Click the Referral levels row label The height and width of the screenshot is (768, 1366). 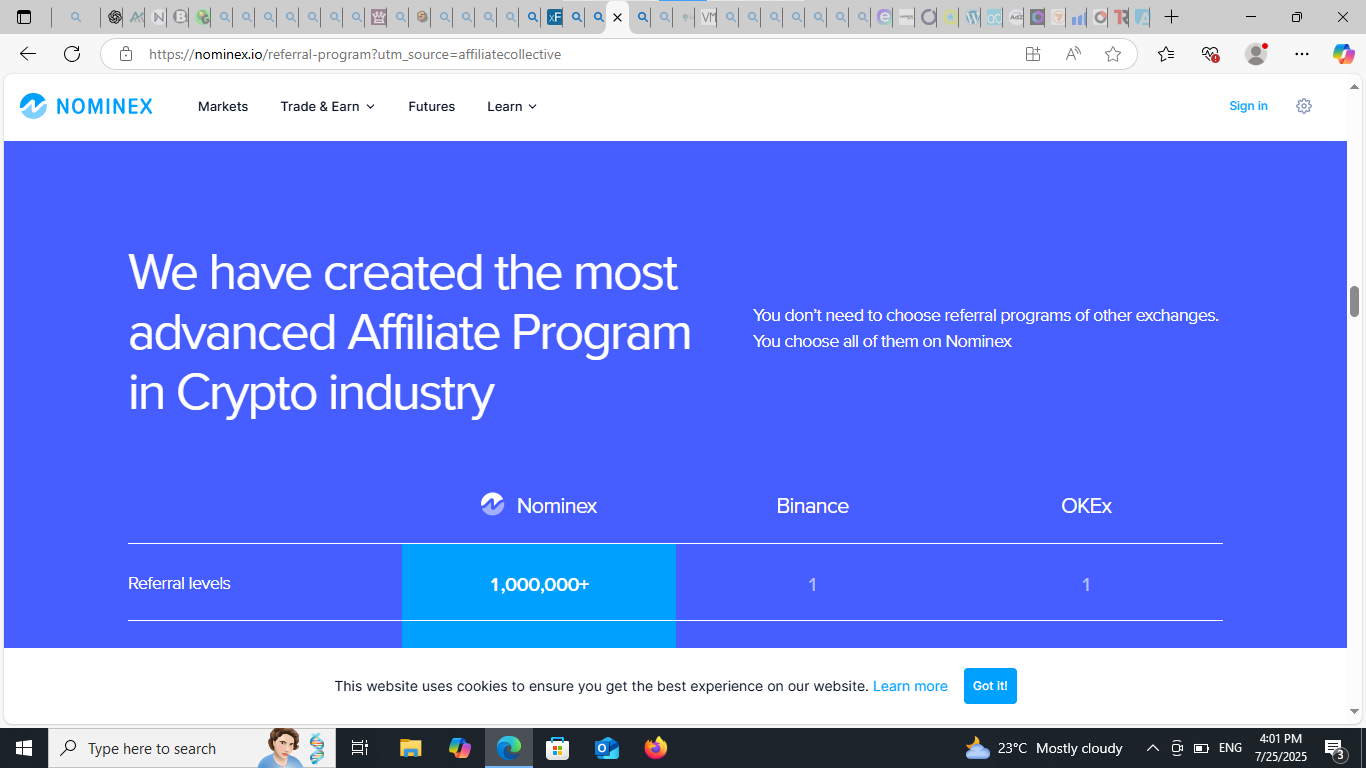[x=179, y=583]
